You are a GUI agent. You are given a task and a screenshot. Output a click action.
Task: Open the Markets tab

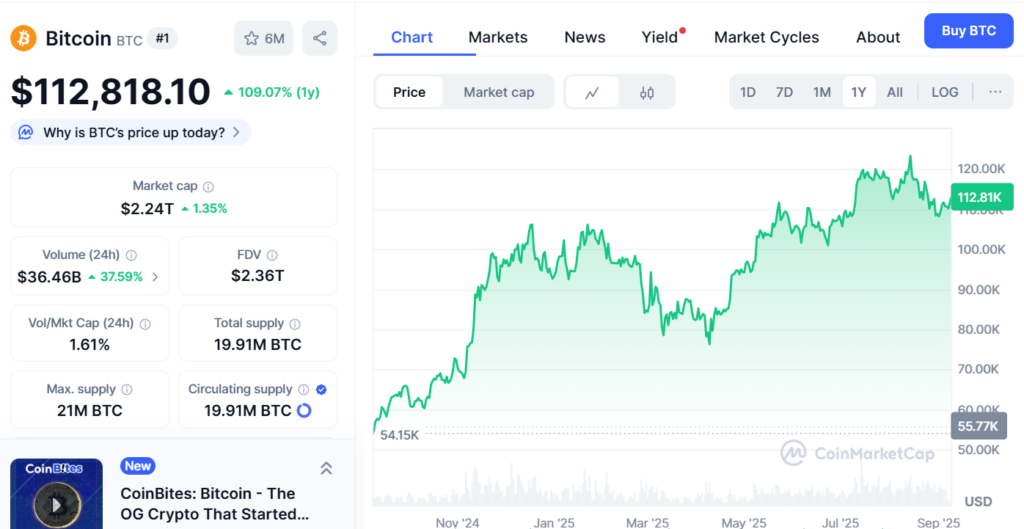(497, 37)
